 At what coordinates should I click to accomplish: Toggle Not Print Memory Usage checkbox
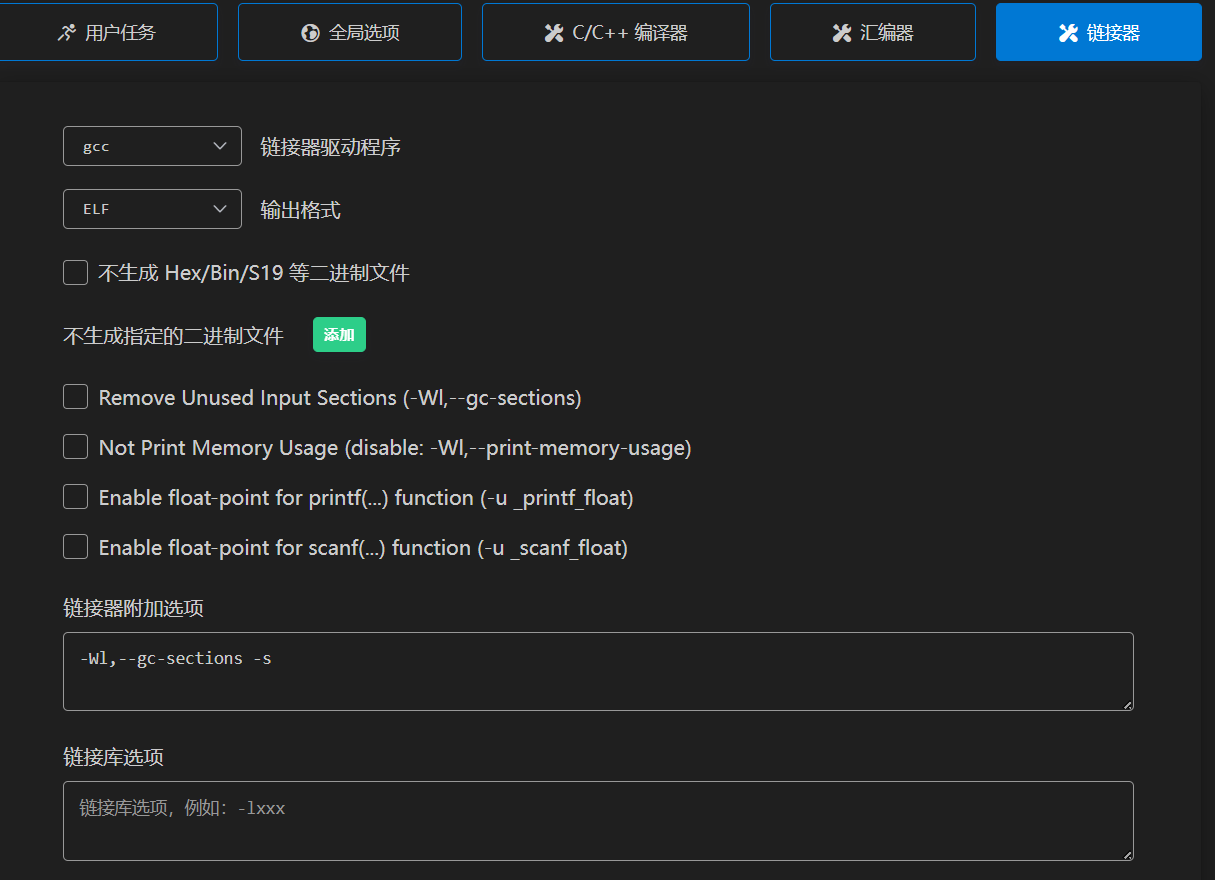[x=76, y=447]
